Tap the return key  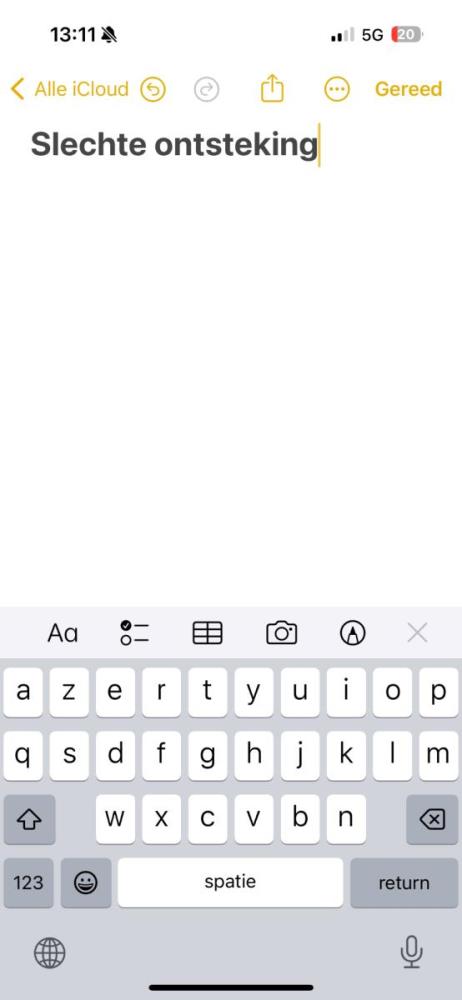pos(404,883)
